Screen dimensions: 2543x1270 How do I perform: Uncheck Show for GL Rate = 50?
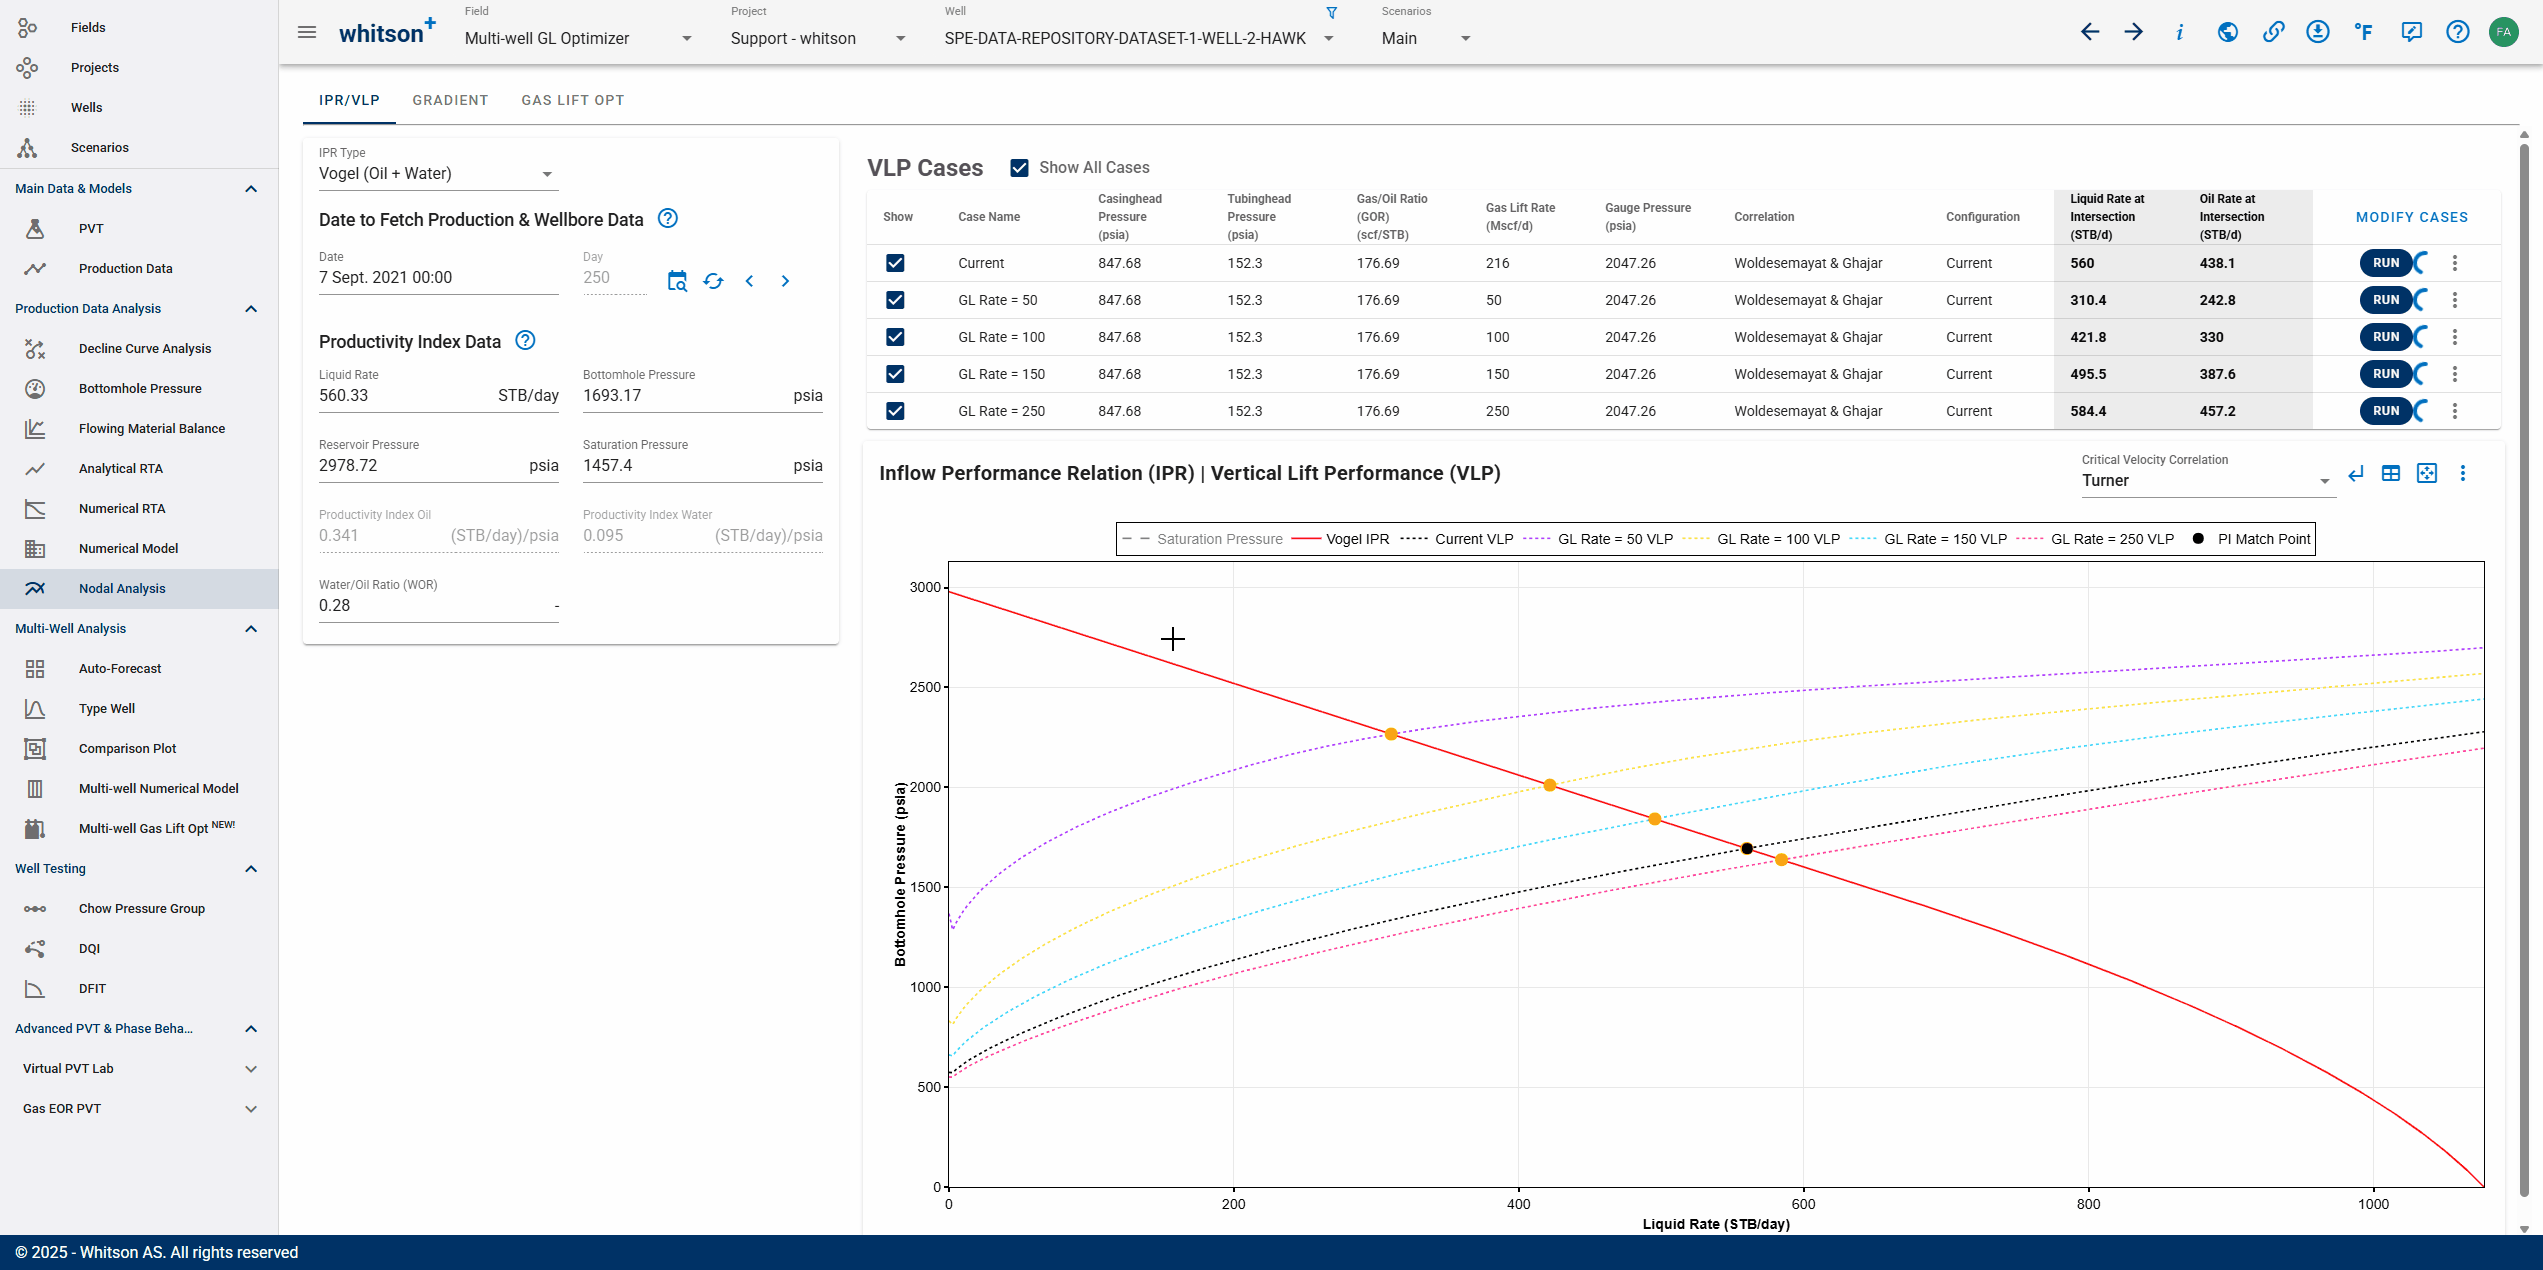[x=895, y=300]
